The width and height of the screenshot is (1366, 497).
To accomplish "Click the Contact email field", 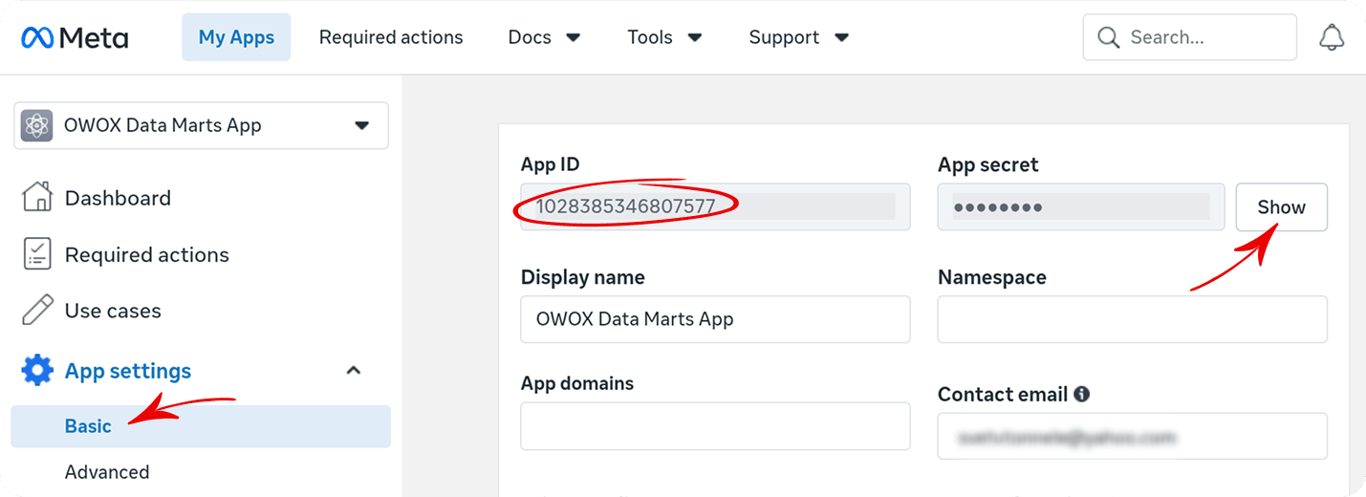I will 1132,436.
